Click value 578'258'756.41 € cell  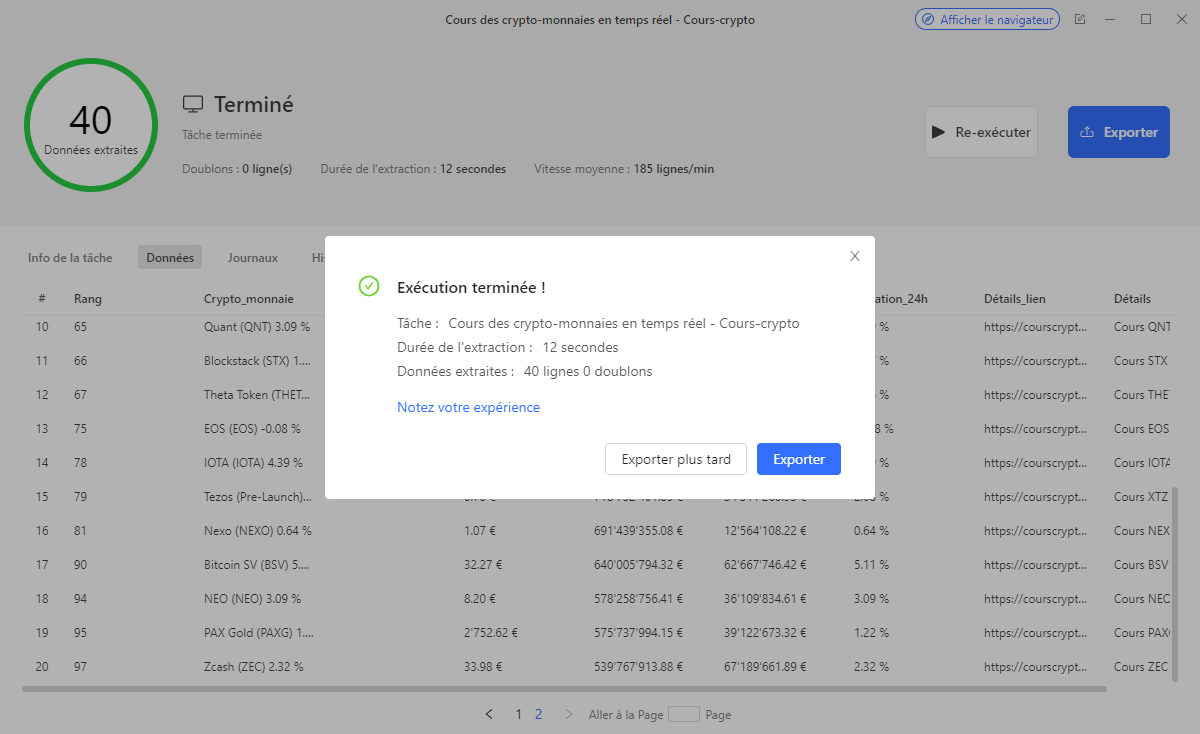[639, 599]
